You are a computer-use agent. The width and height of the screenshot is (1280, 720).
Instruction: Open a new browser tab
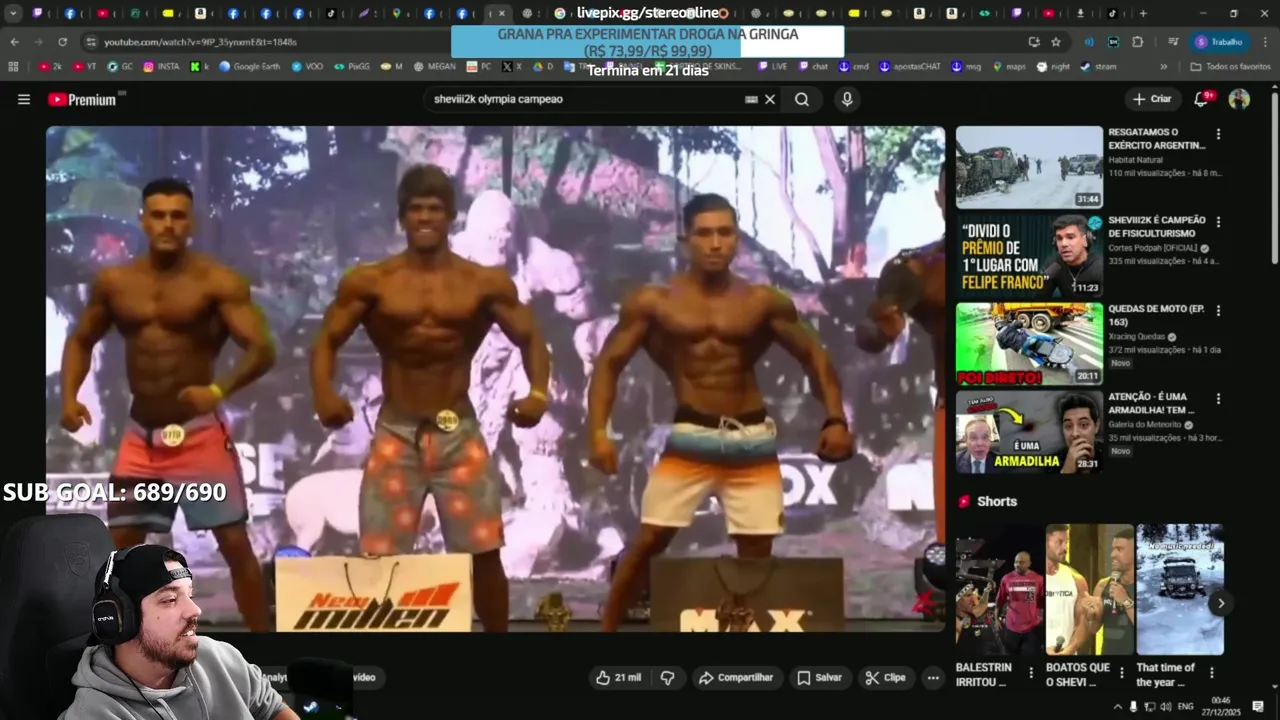tap(1143, 13)
